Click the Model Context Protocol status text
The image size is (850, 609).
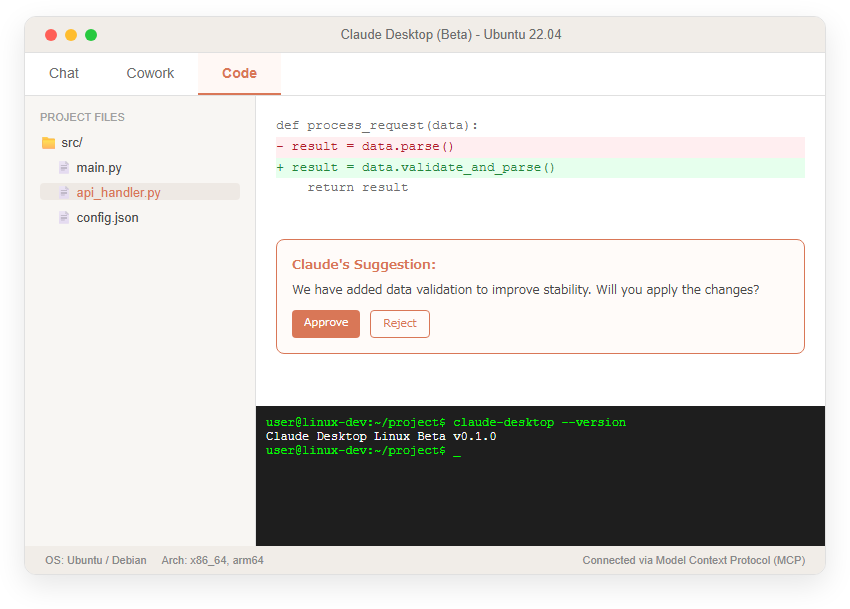point(694,560)
